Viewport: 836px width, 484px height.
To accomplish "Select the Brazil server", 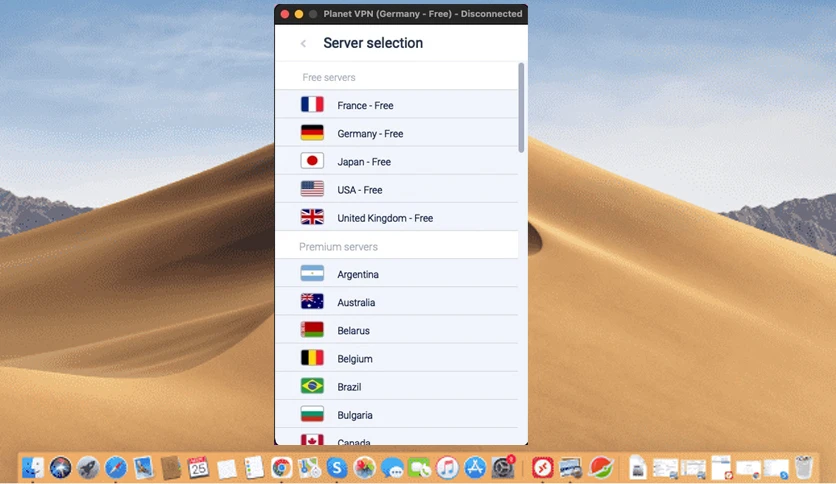I will coord(397,386).
